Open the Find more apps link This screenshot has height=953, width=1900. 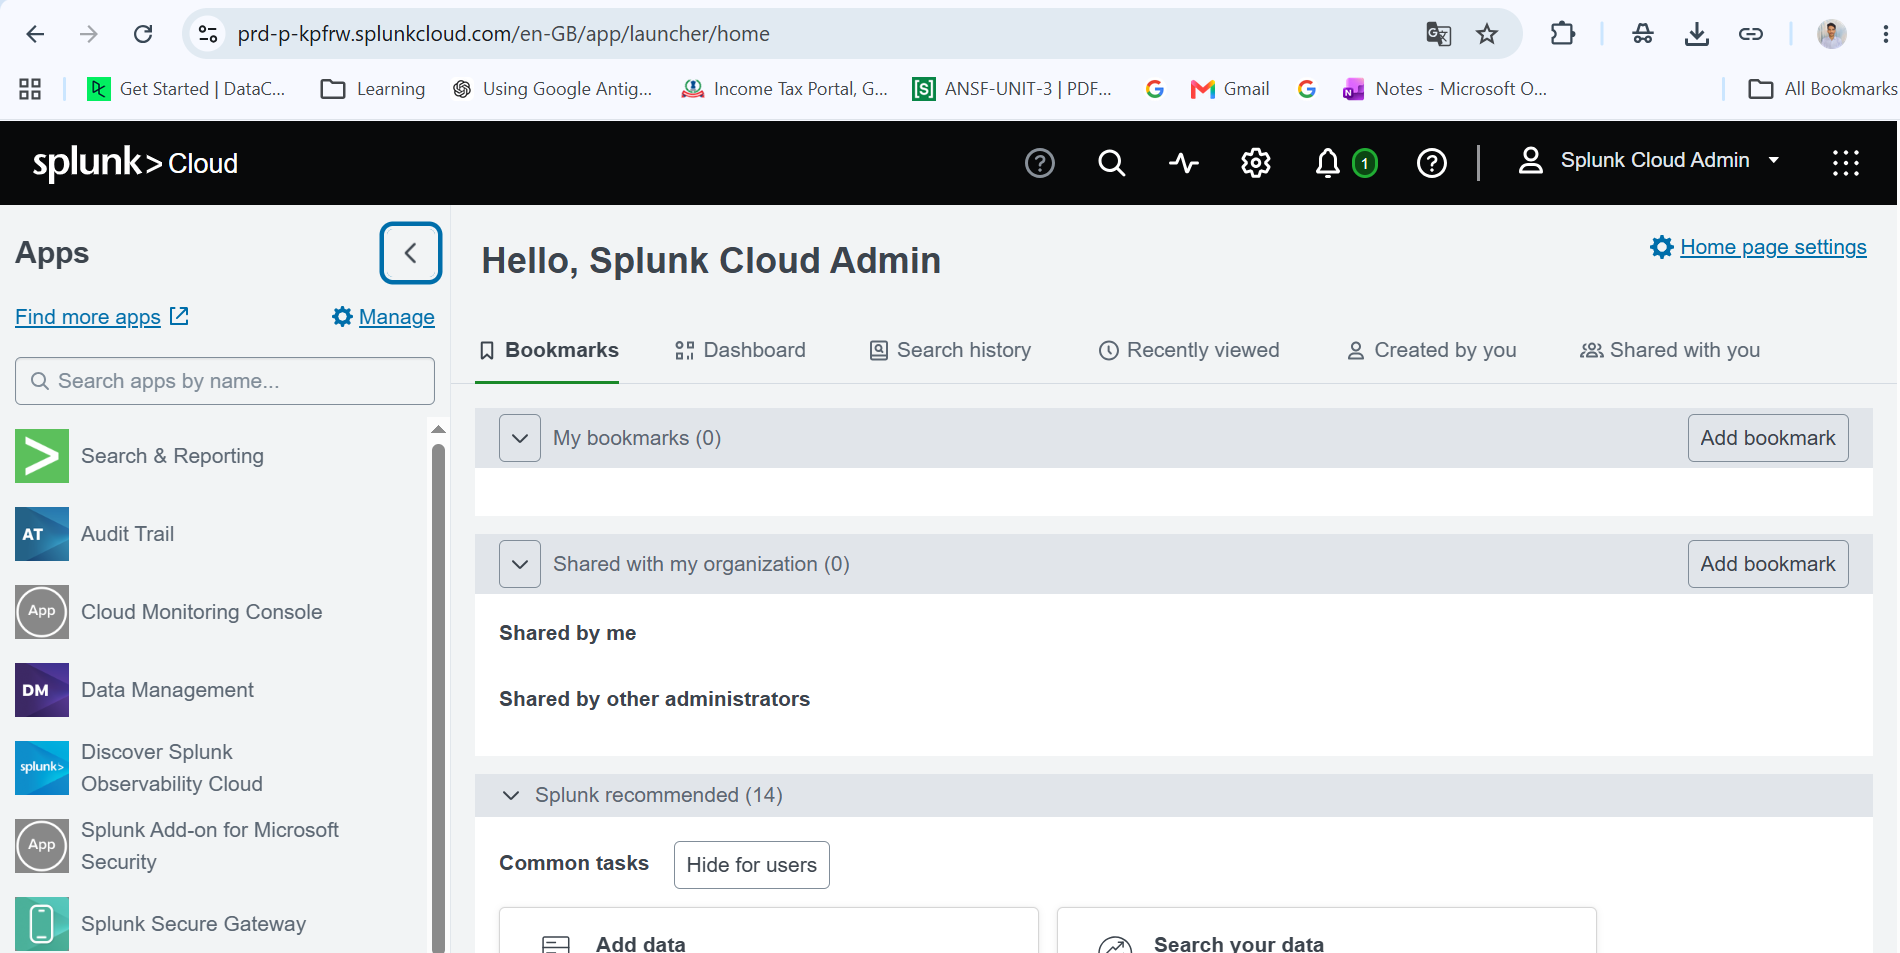102,317
